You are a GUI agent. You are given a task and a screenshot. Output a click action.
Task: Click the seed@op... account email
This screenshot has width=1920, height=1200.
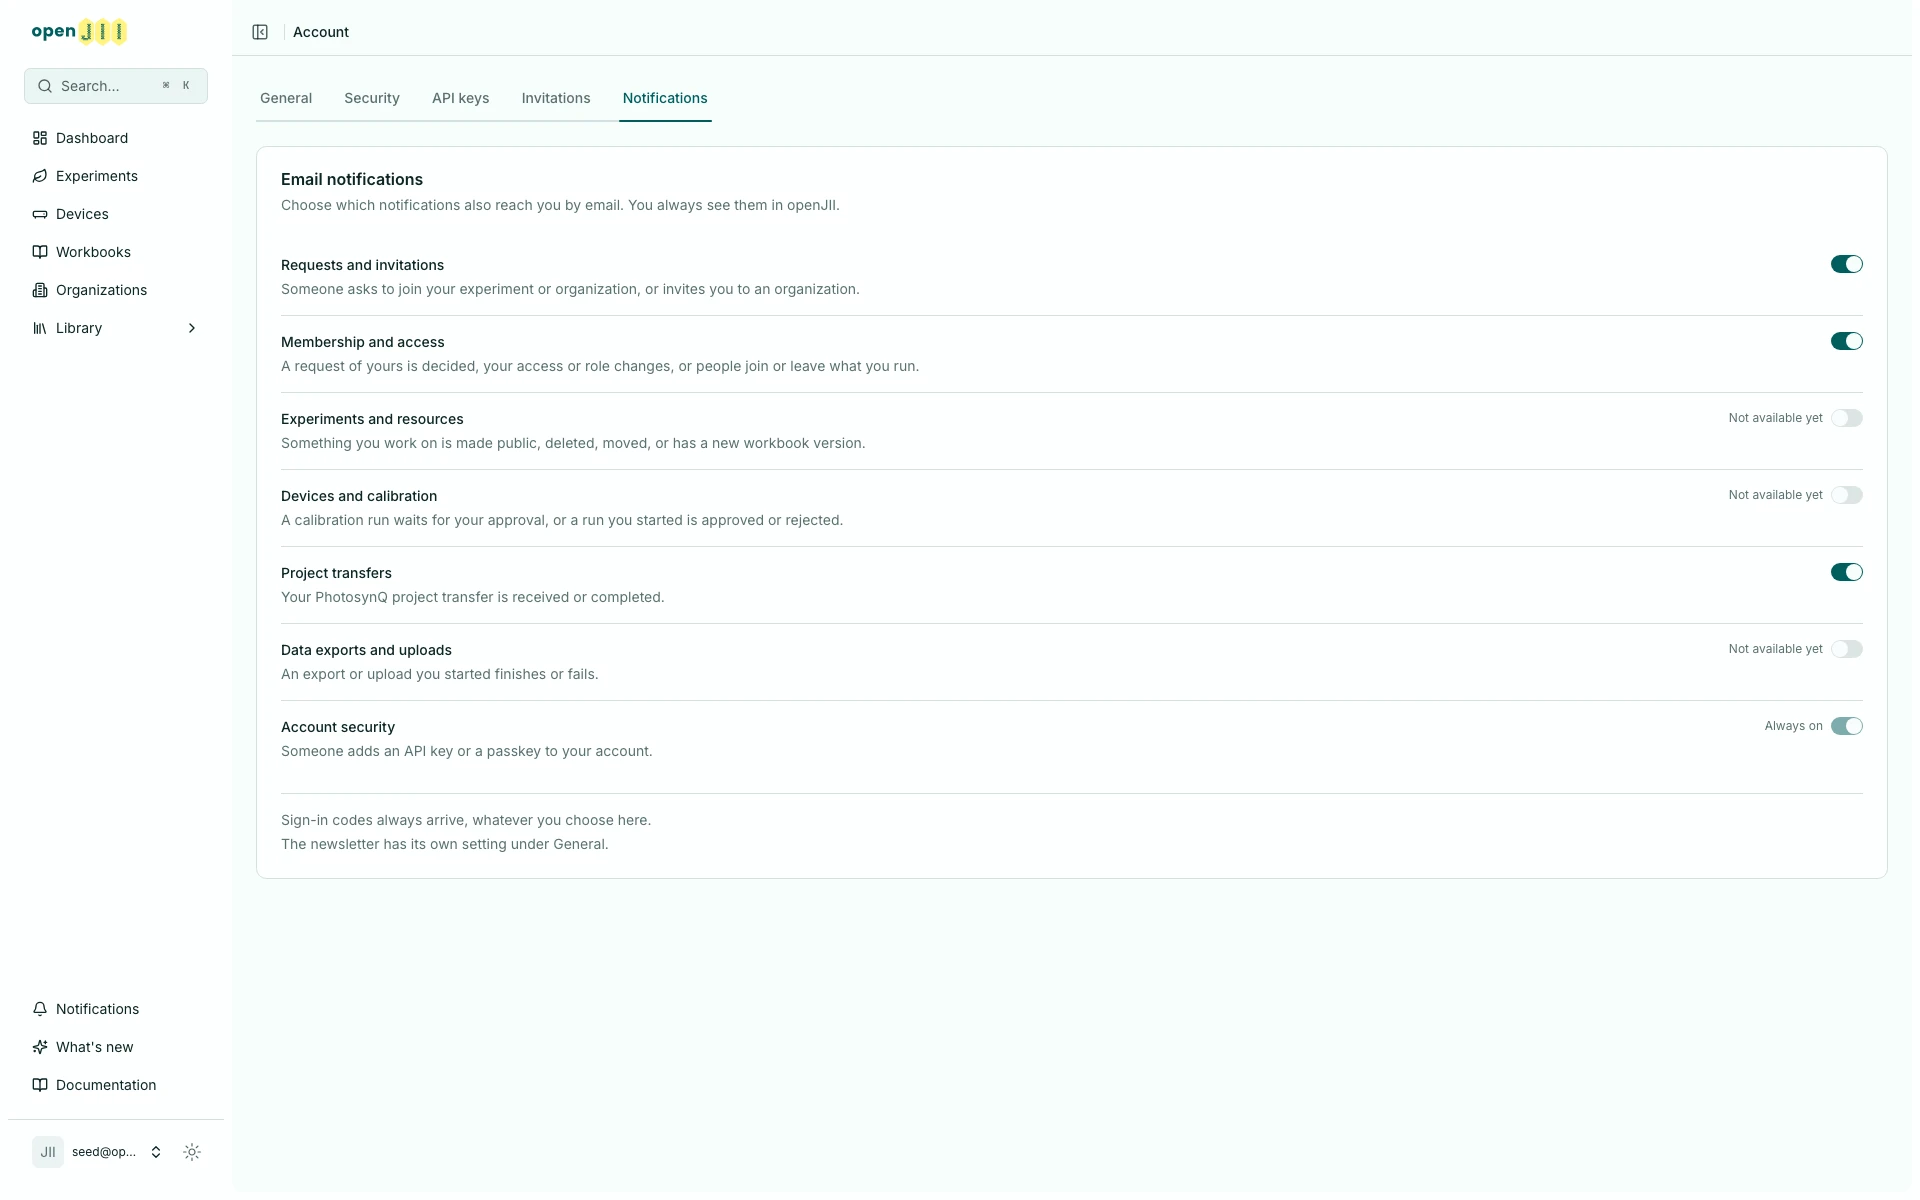pos(104,1152)
